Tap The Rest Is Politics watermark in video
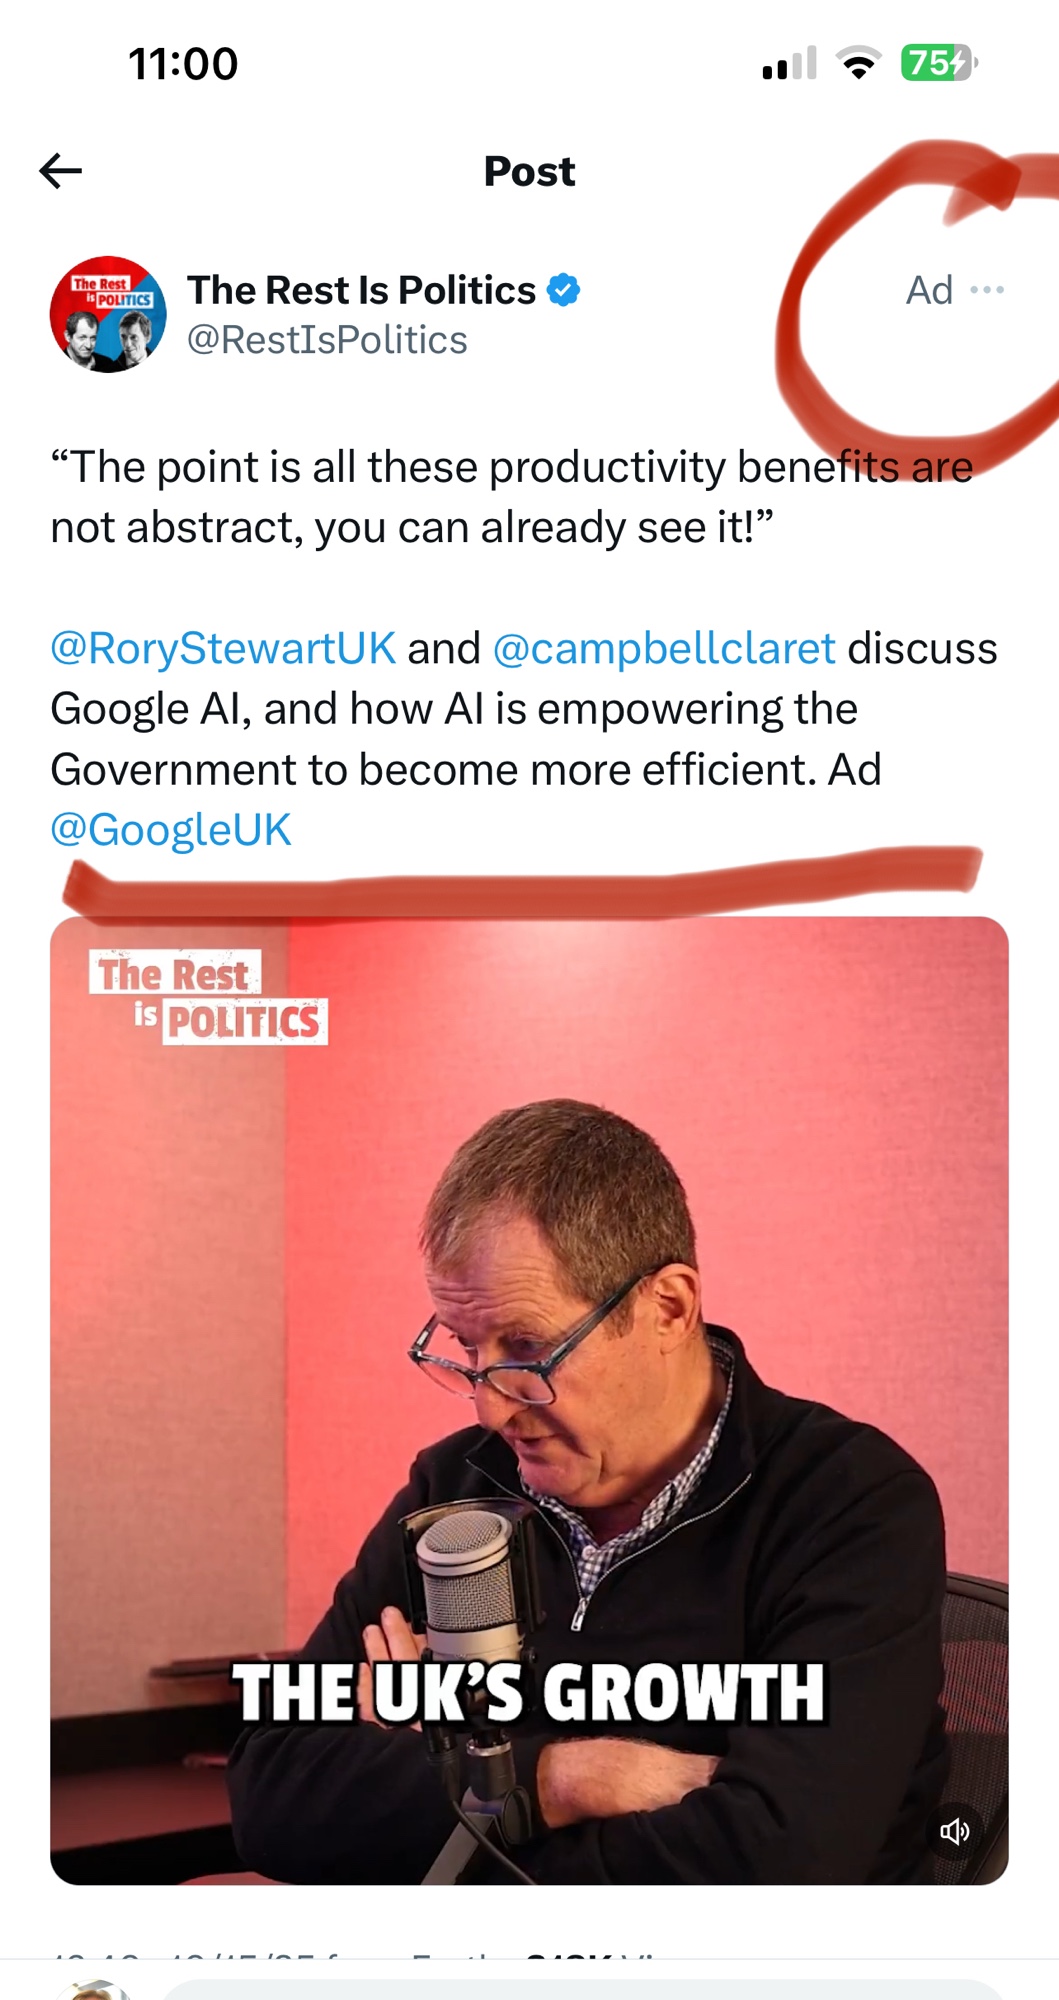This screenshot has height=2000, width=1059. (209, 998)
